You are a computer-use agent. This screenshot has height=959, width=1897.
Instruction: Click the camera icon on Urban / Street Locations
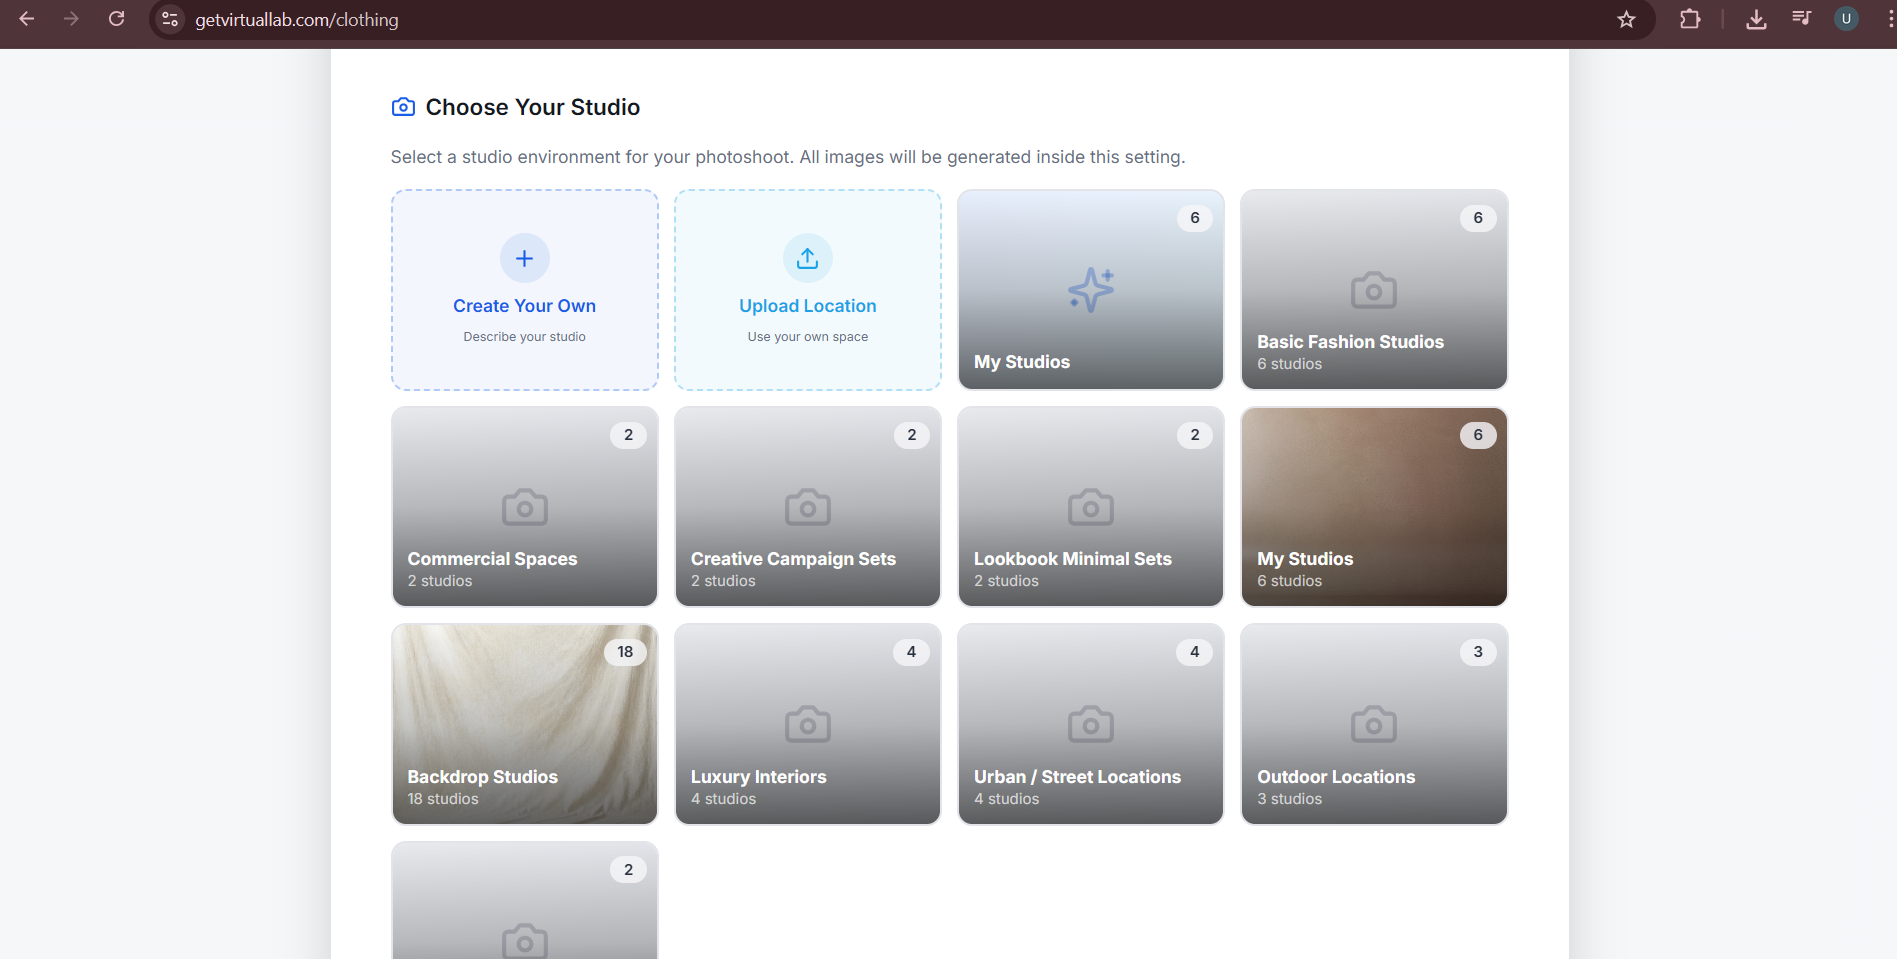point(1090,724)
